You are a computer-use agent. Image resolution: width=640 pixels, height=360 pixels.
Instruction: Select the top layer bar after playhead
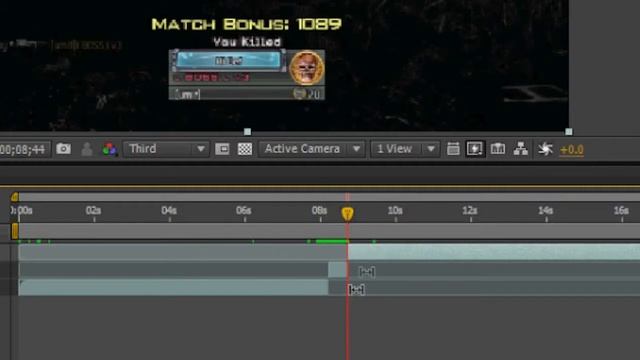tap(494, 252)
